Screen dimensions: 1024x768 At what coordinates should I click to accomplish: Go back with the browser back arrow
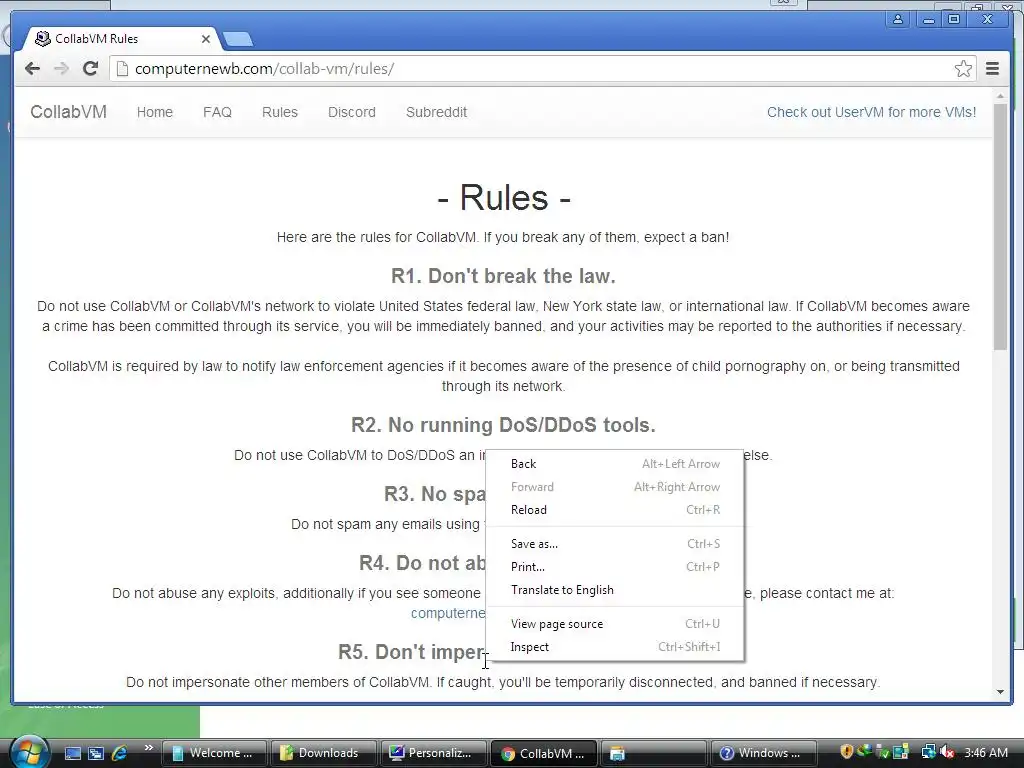pyautogui.click(x=32, y=69)
